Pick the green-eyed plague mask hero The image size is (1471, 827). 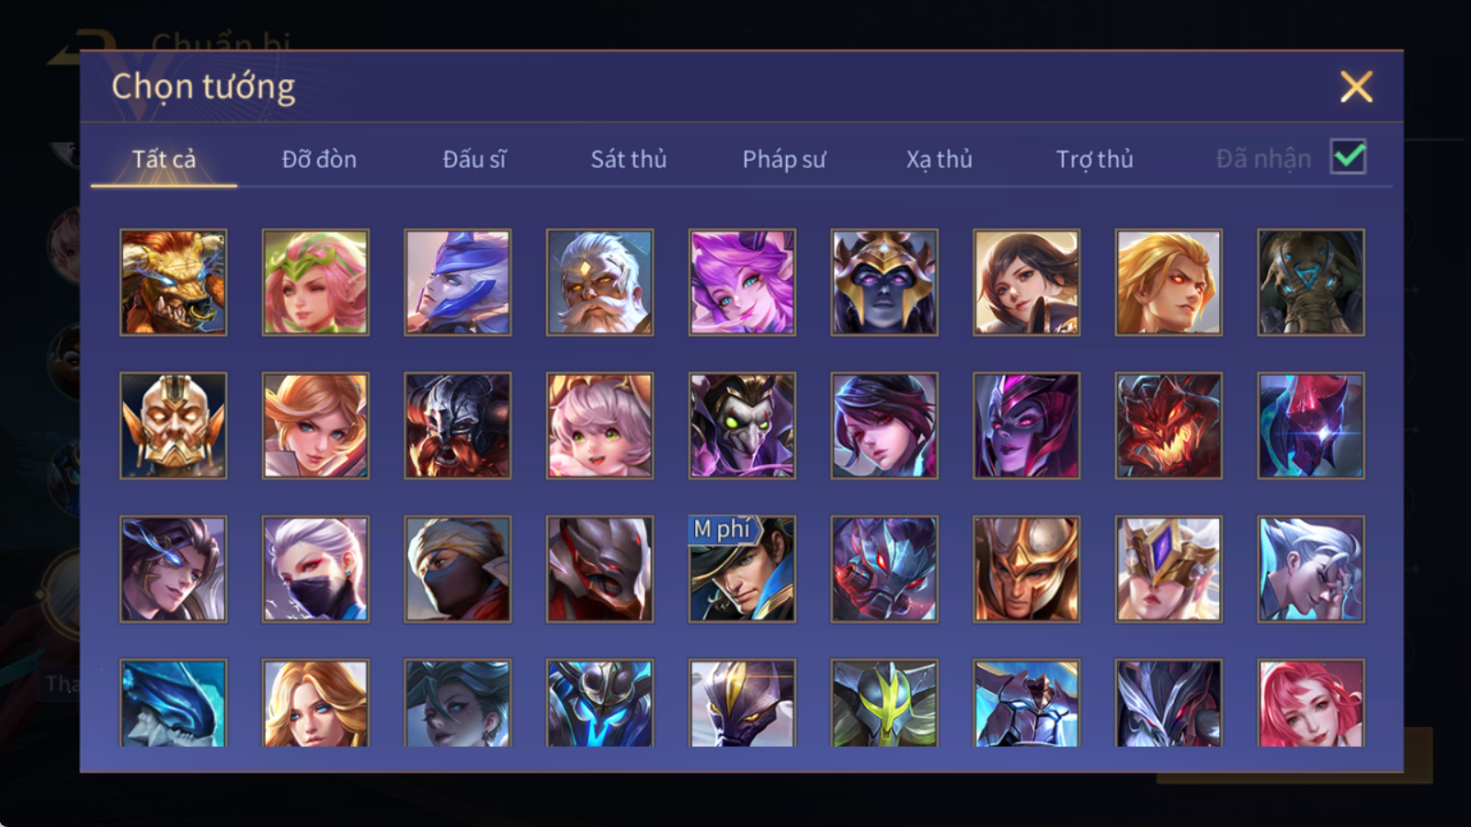click(742, 426)
